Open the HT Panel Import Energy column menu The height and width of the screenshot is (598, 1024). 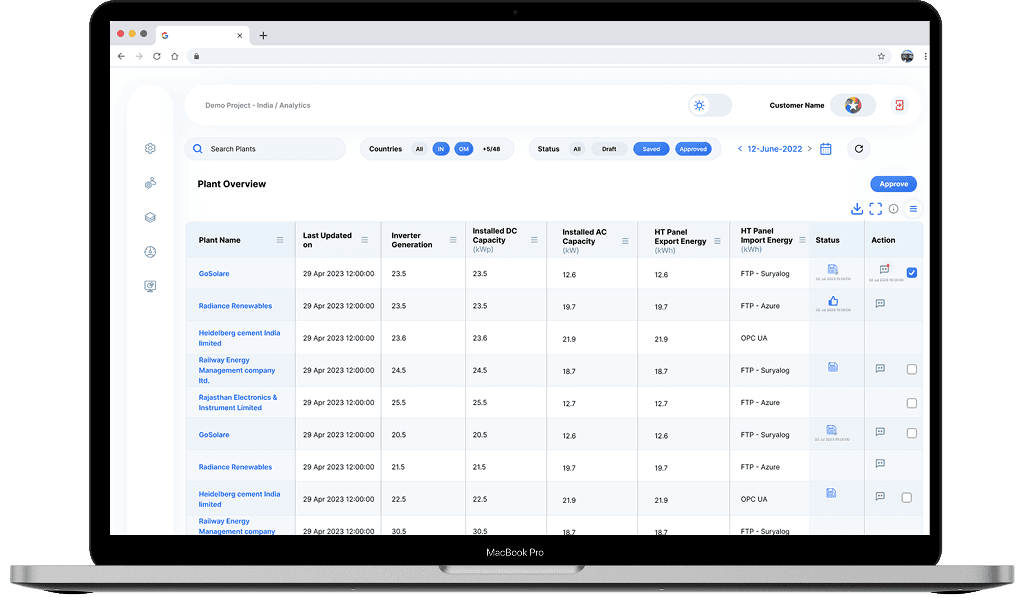pos(803,240)
